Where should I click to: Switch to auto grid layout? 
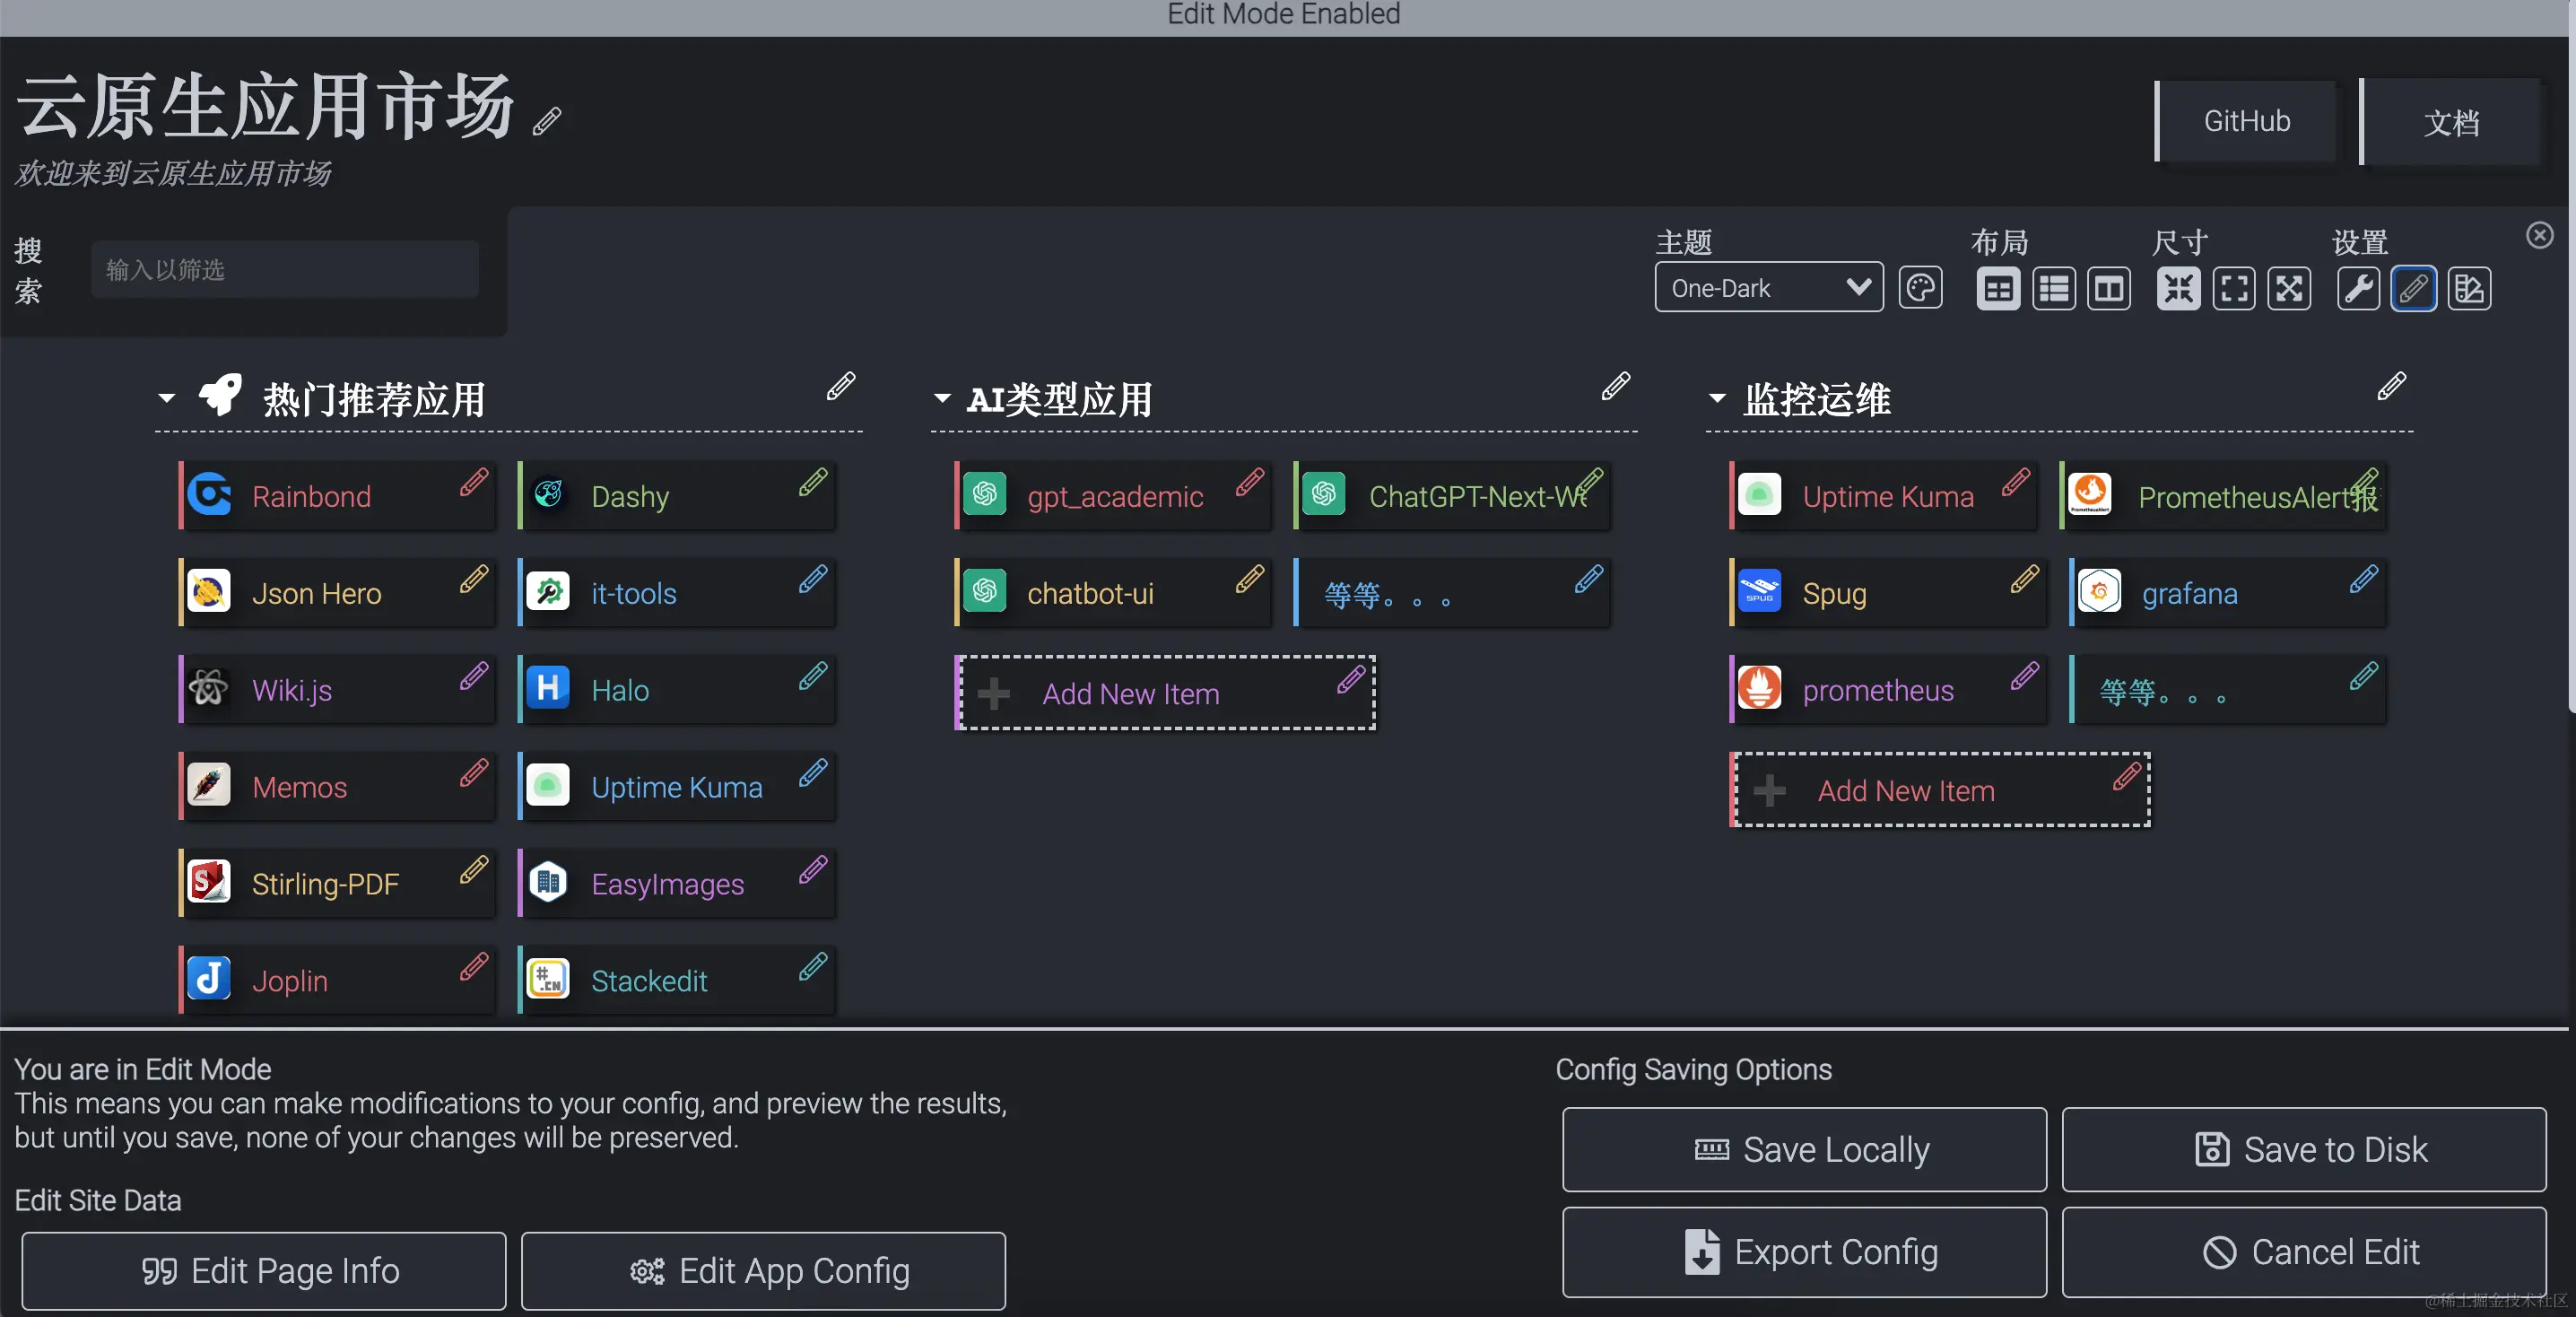coord(1998,289)
